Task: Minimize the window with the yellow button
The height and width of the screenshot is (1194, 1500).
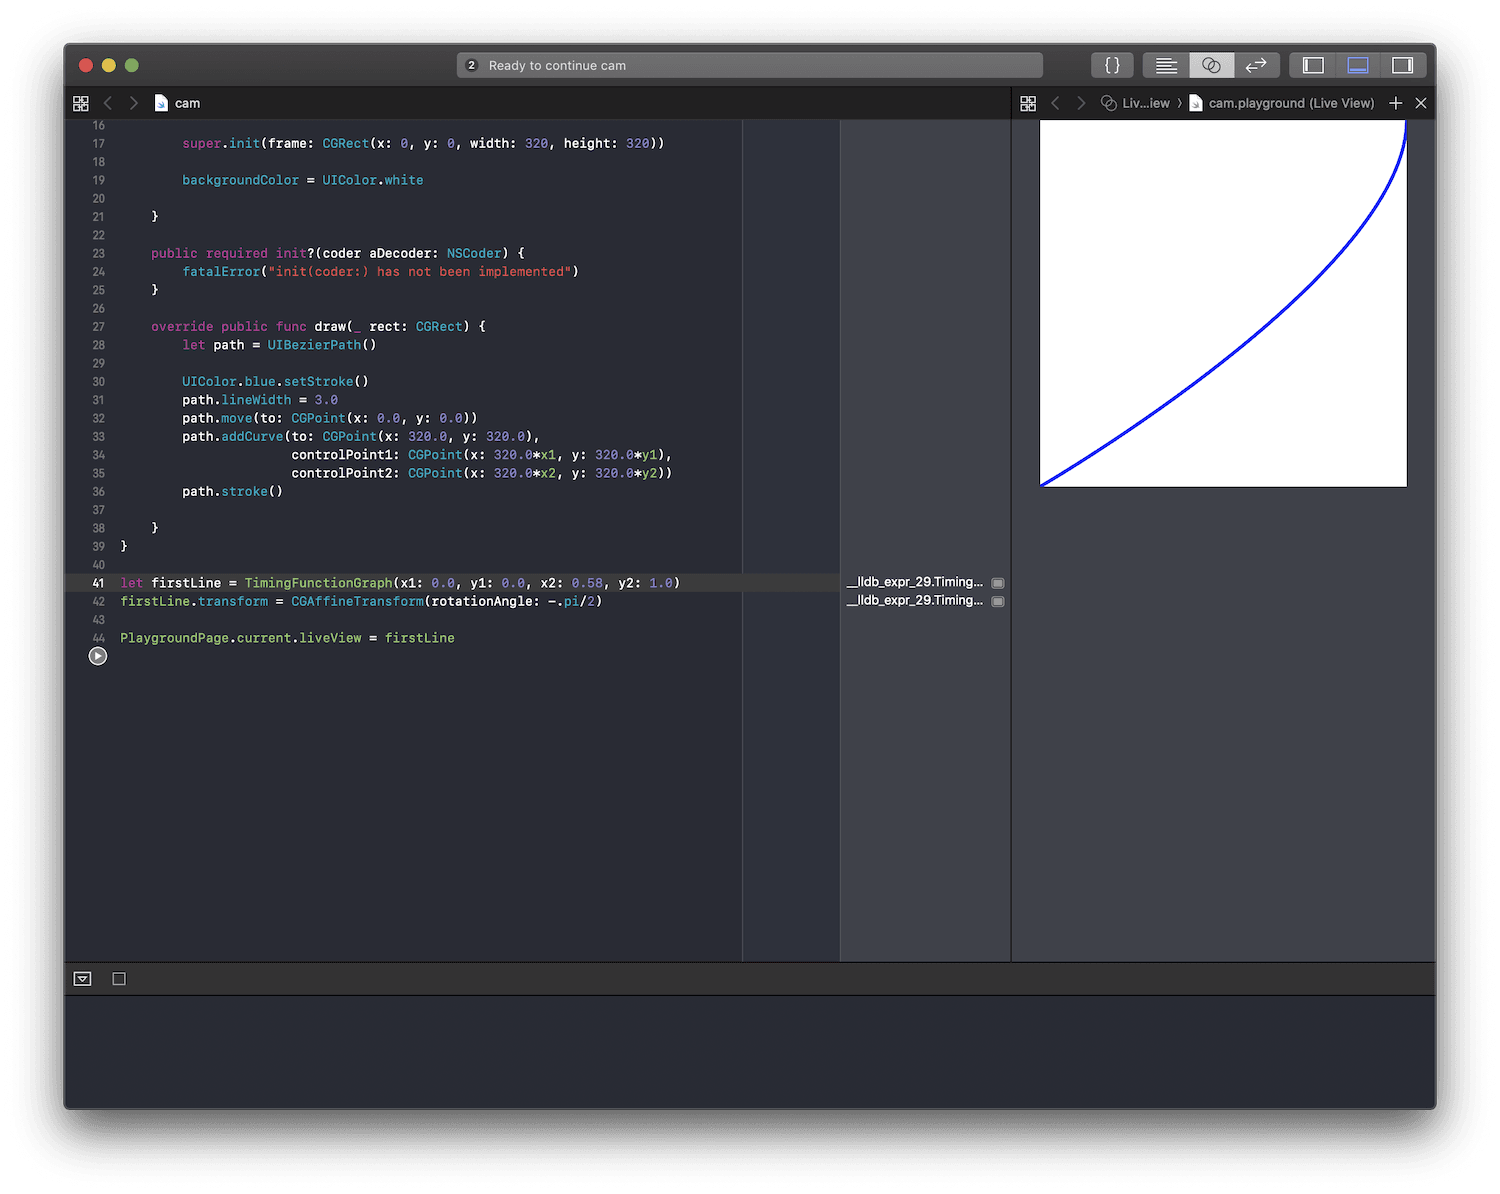Action: coord(109,65)
